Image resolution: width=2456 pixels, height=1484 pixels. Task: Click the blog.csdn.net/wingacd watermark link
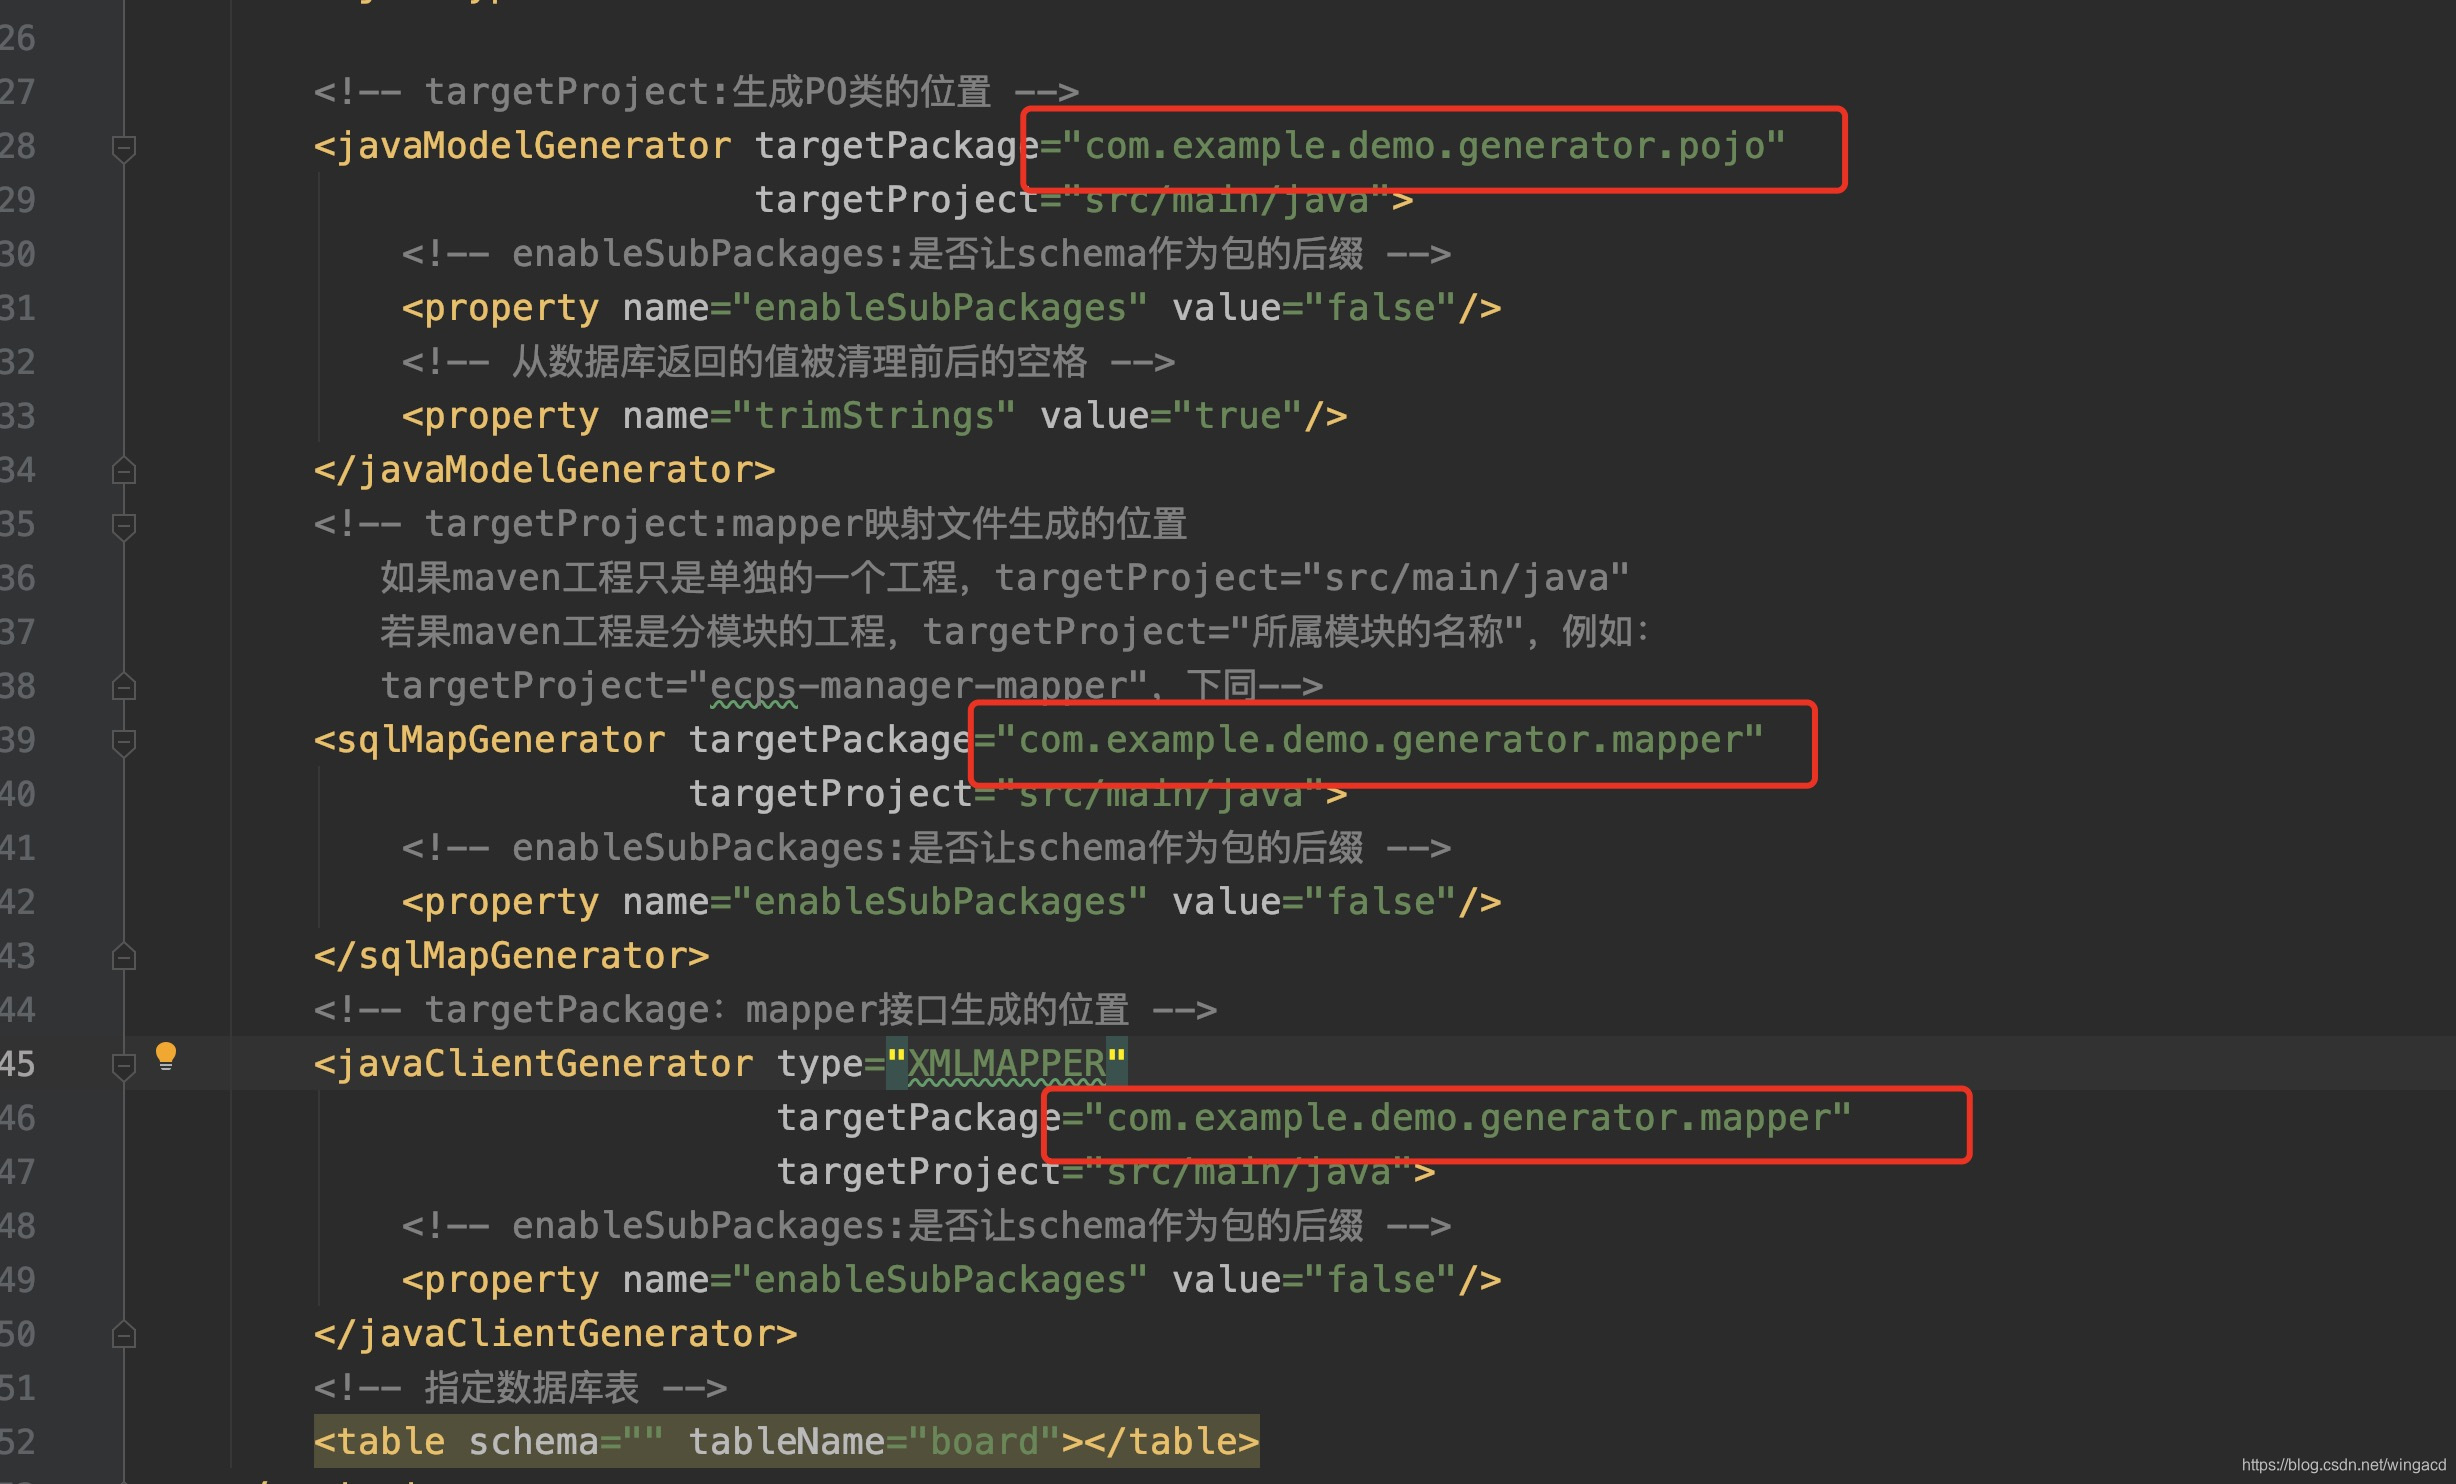[2342, 1465]
